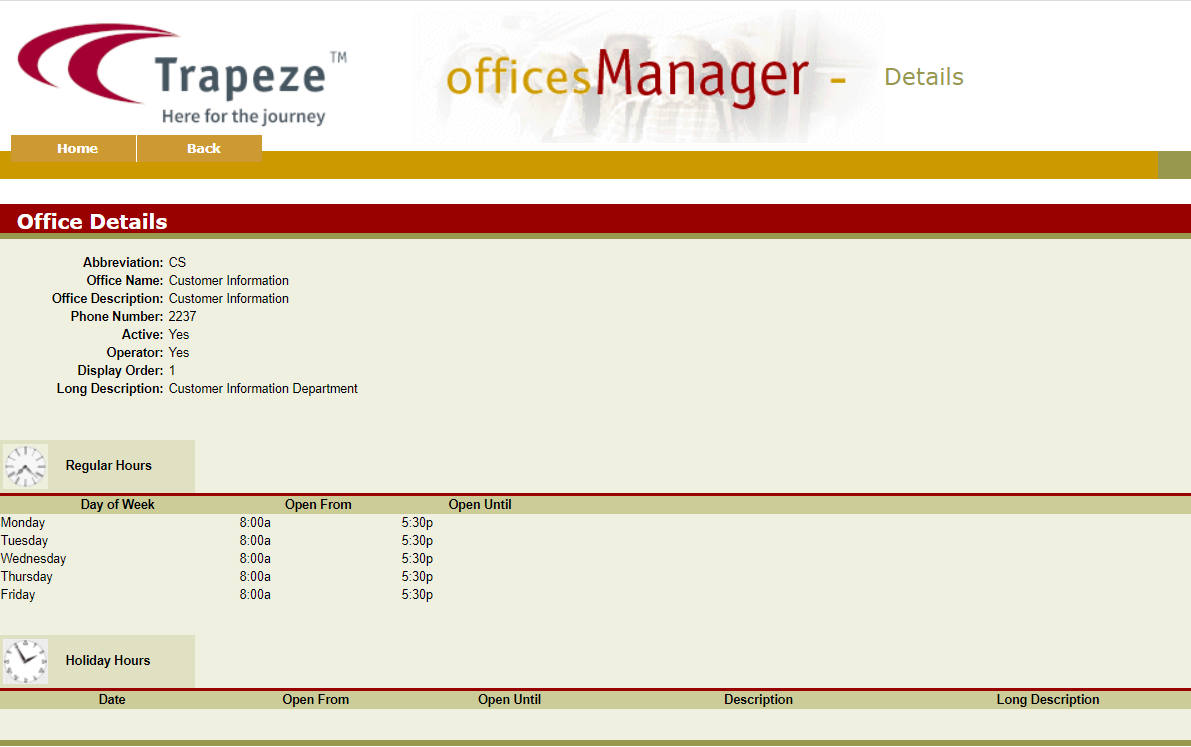
Task: Open the Regular Hours section header
Action: 108,465
